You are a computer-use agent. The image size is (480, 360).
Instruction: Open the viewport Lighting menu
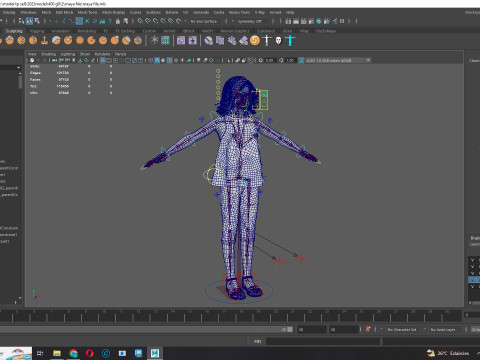(x=68, y=54)
